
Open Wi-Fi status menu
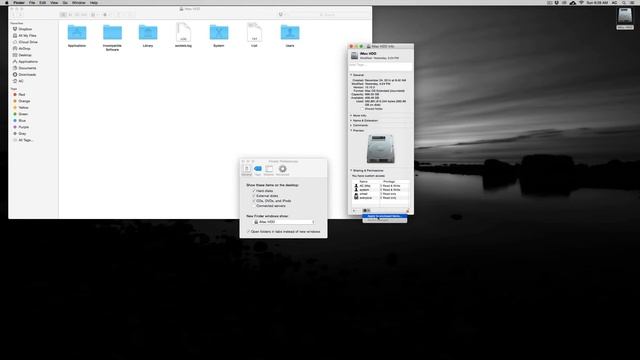pyautogui.click(x=581, y=2)
